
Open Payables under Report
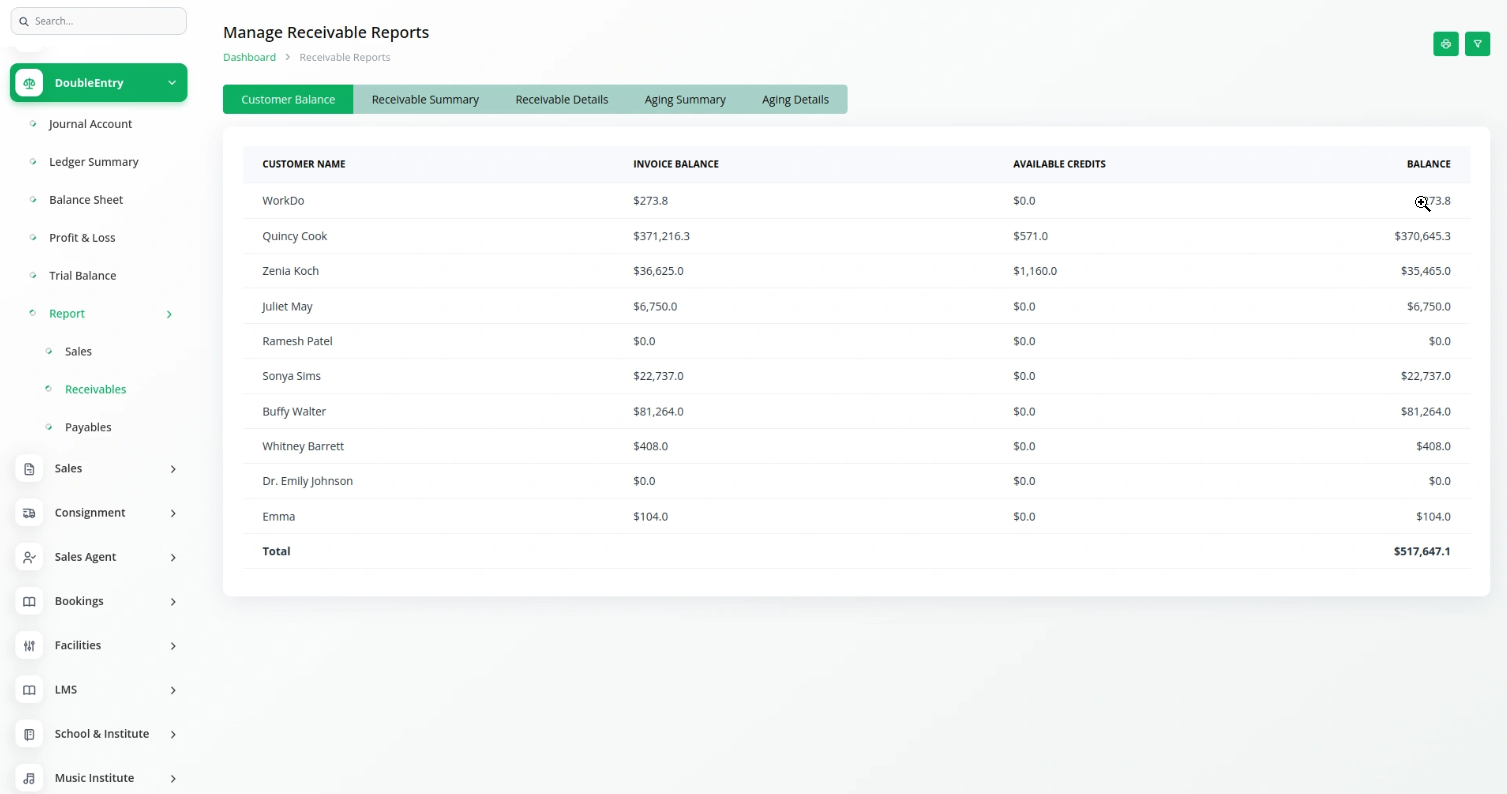click(88, 427)
